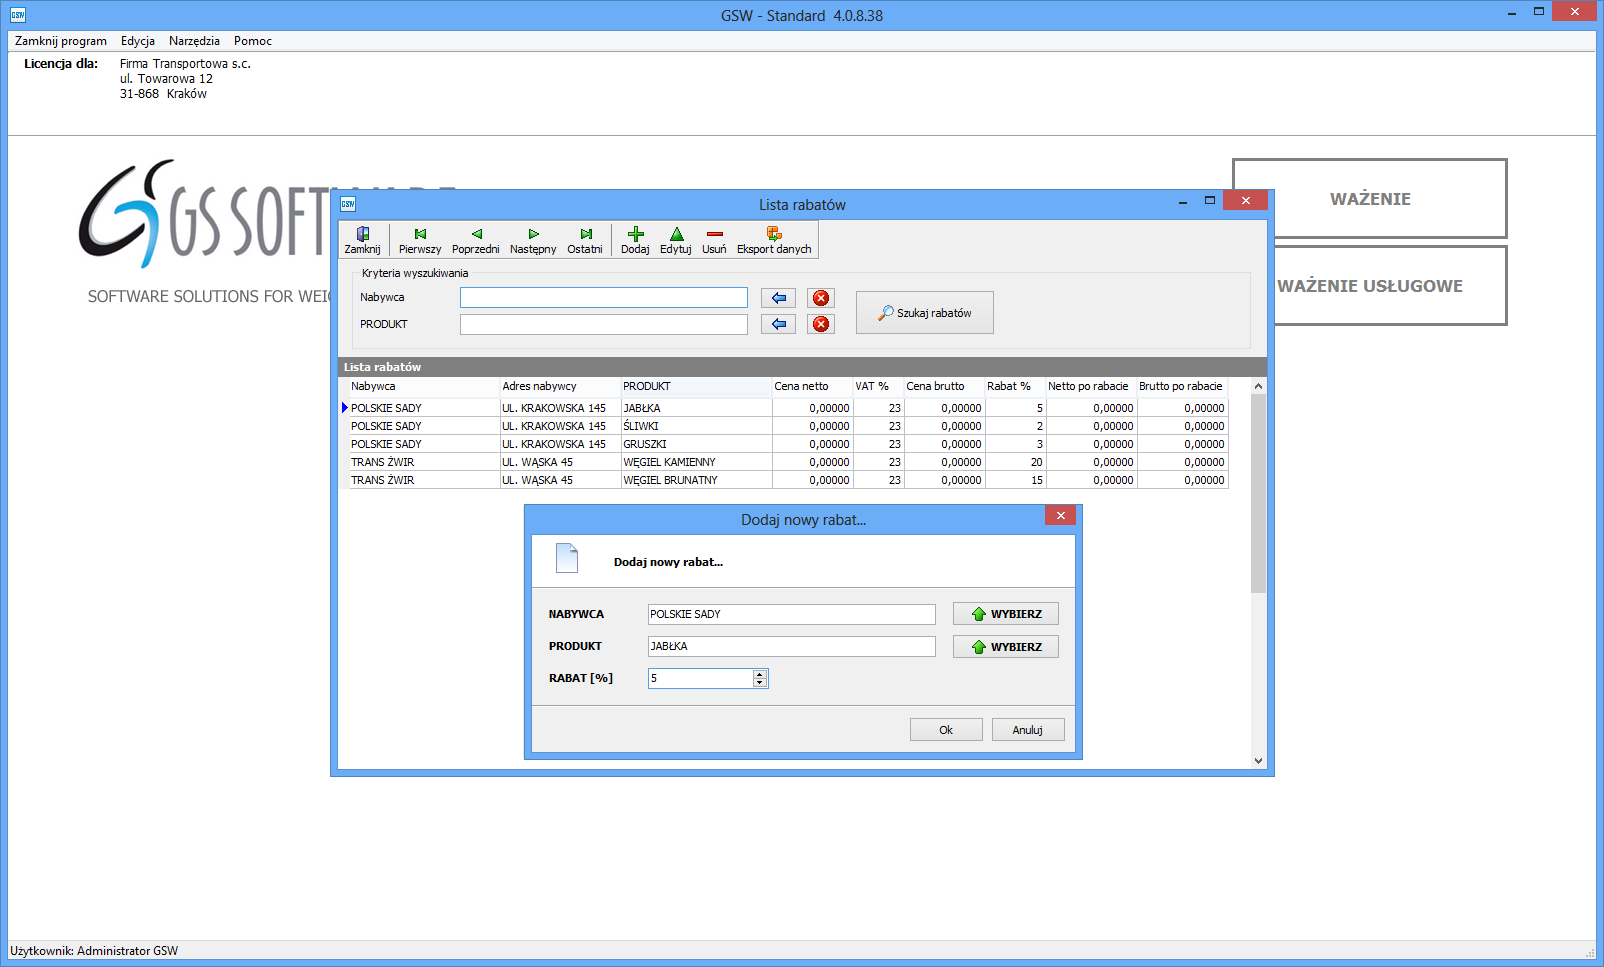Image resolution: width=1604 pixels, height=967 pixels.
Task: Decrease RABAT value with spinner down arrow
Action: tap(760, 683)
